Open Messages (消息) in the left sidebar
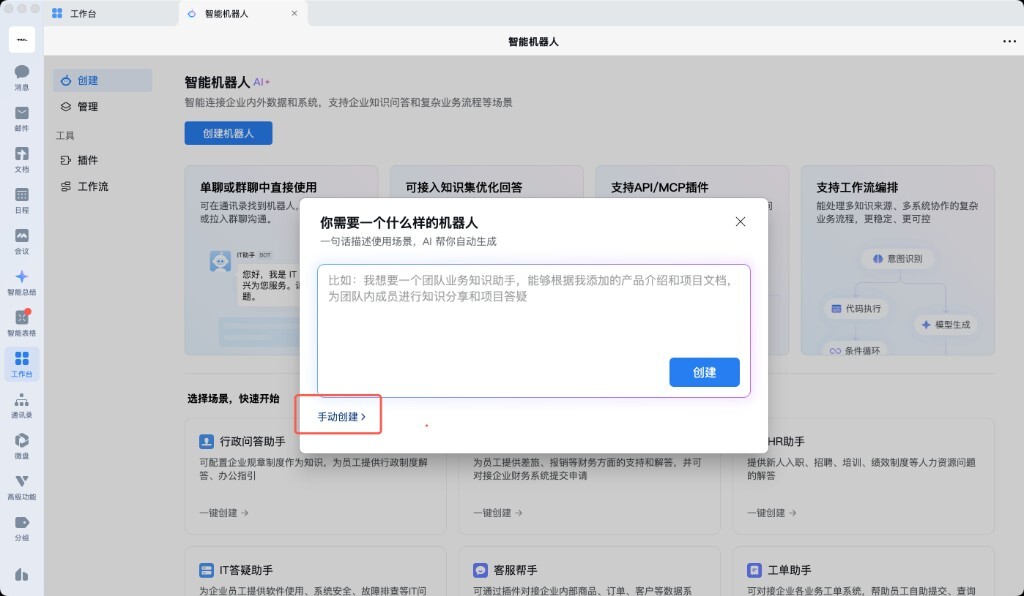This screenshot has height=596, width=1024. point(22,76)
